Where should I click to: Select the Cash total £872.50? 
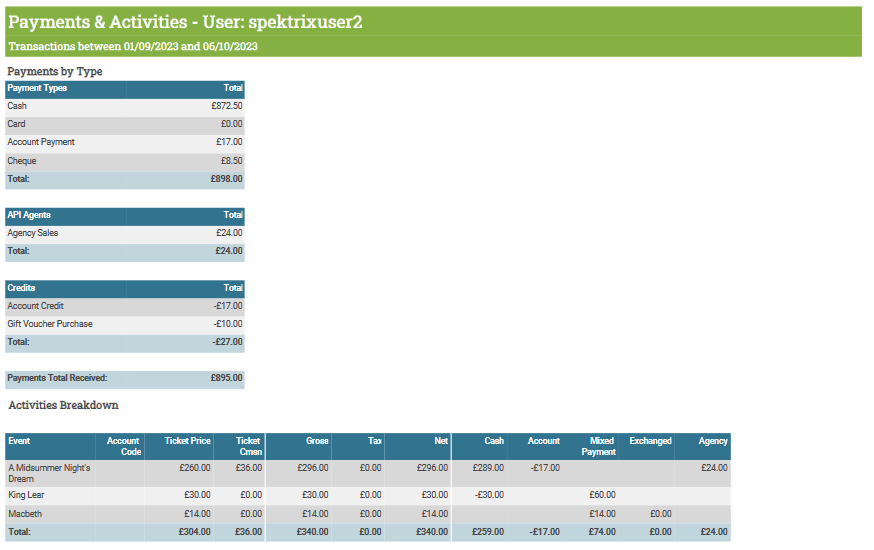(227, 106)
